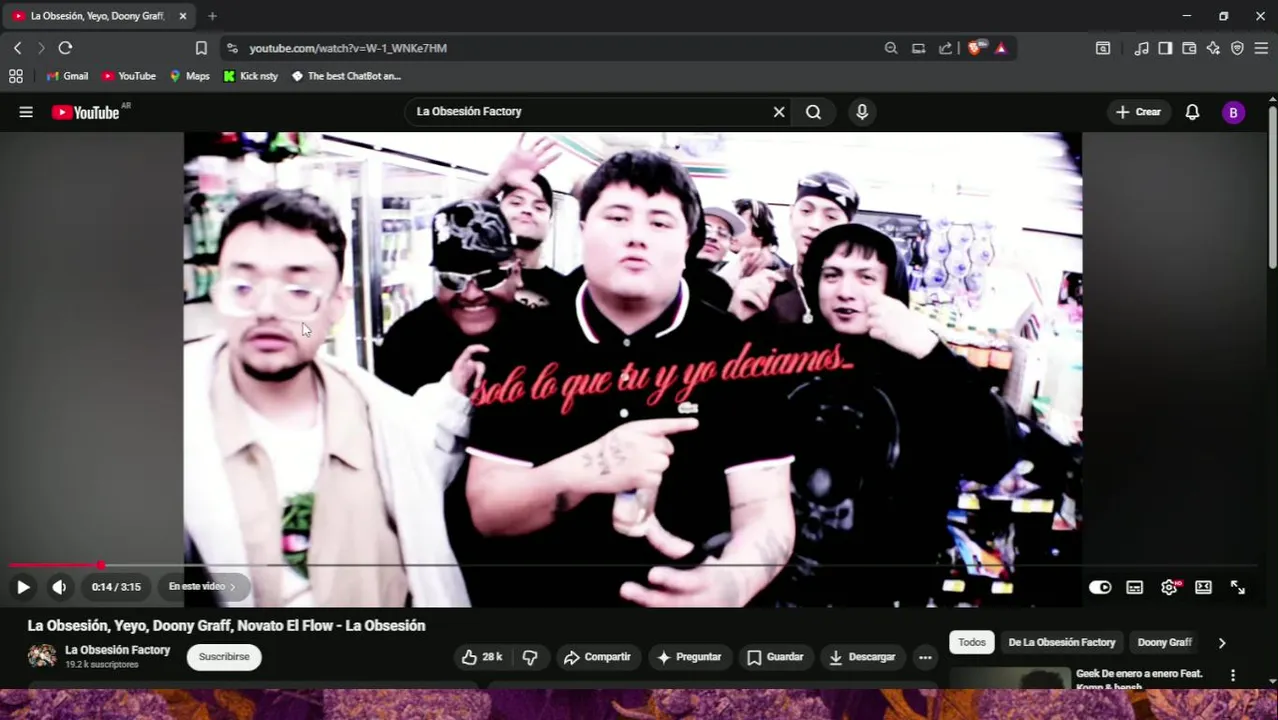Open 'The best ChatBot an...' bookmark
This screenshot has height=720, width=1278.
[x=346, y=76]
